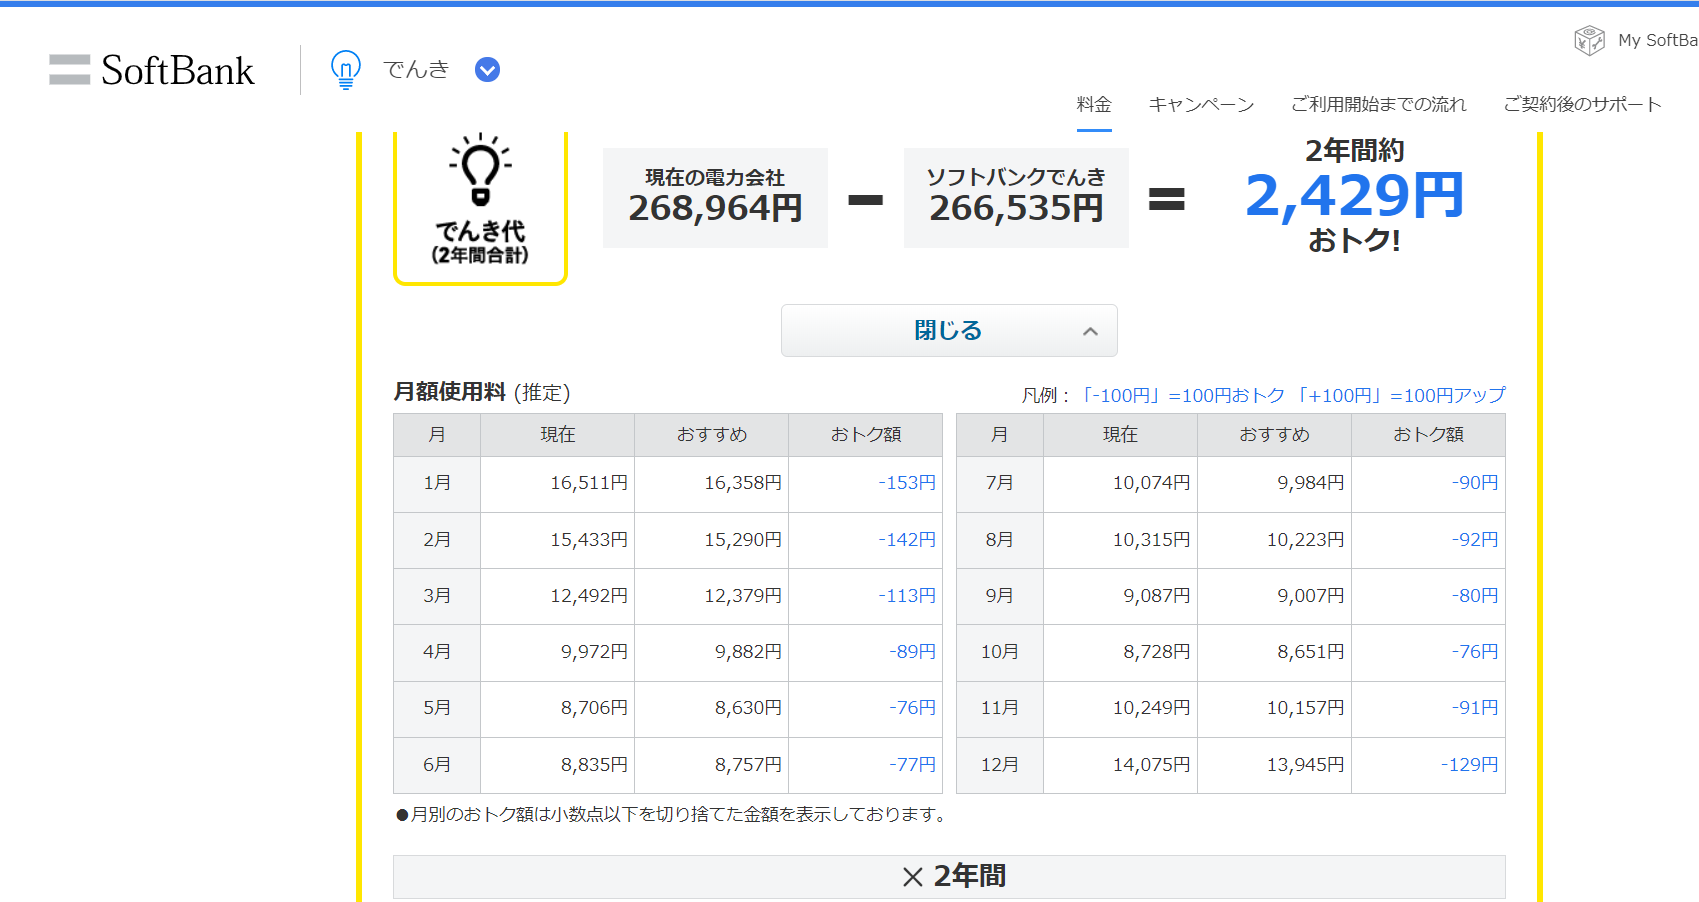Screen dimensions: 1699x902
Task: Click the legend text -100円=100円おトク
Action: [x=1183, y=395]
